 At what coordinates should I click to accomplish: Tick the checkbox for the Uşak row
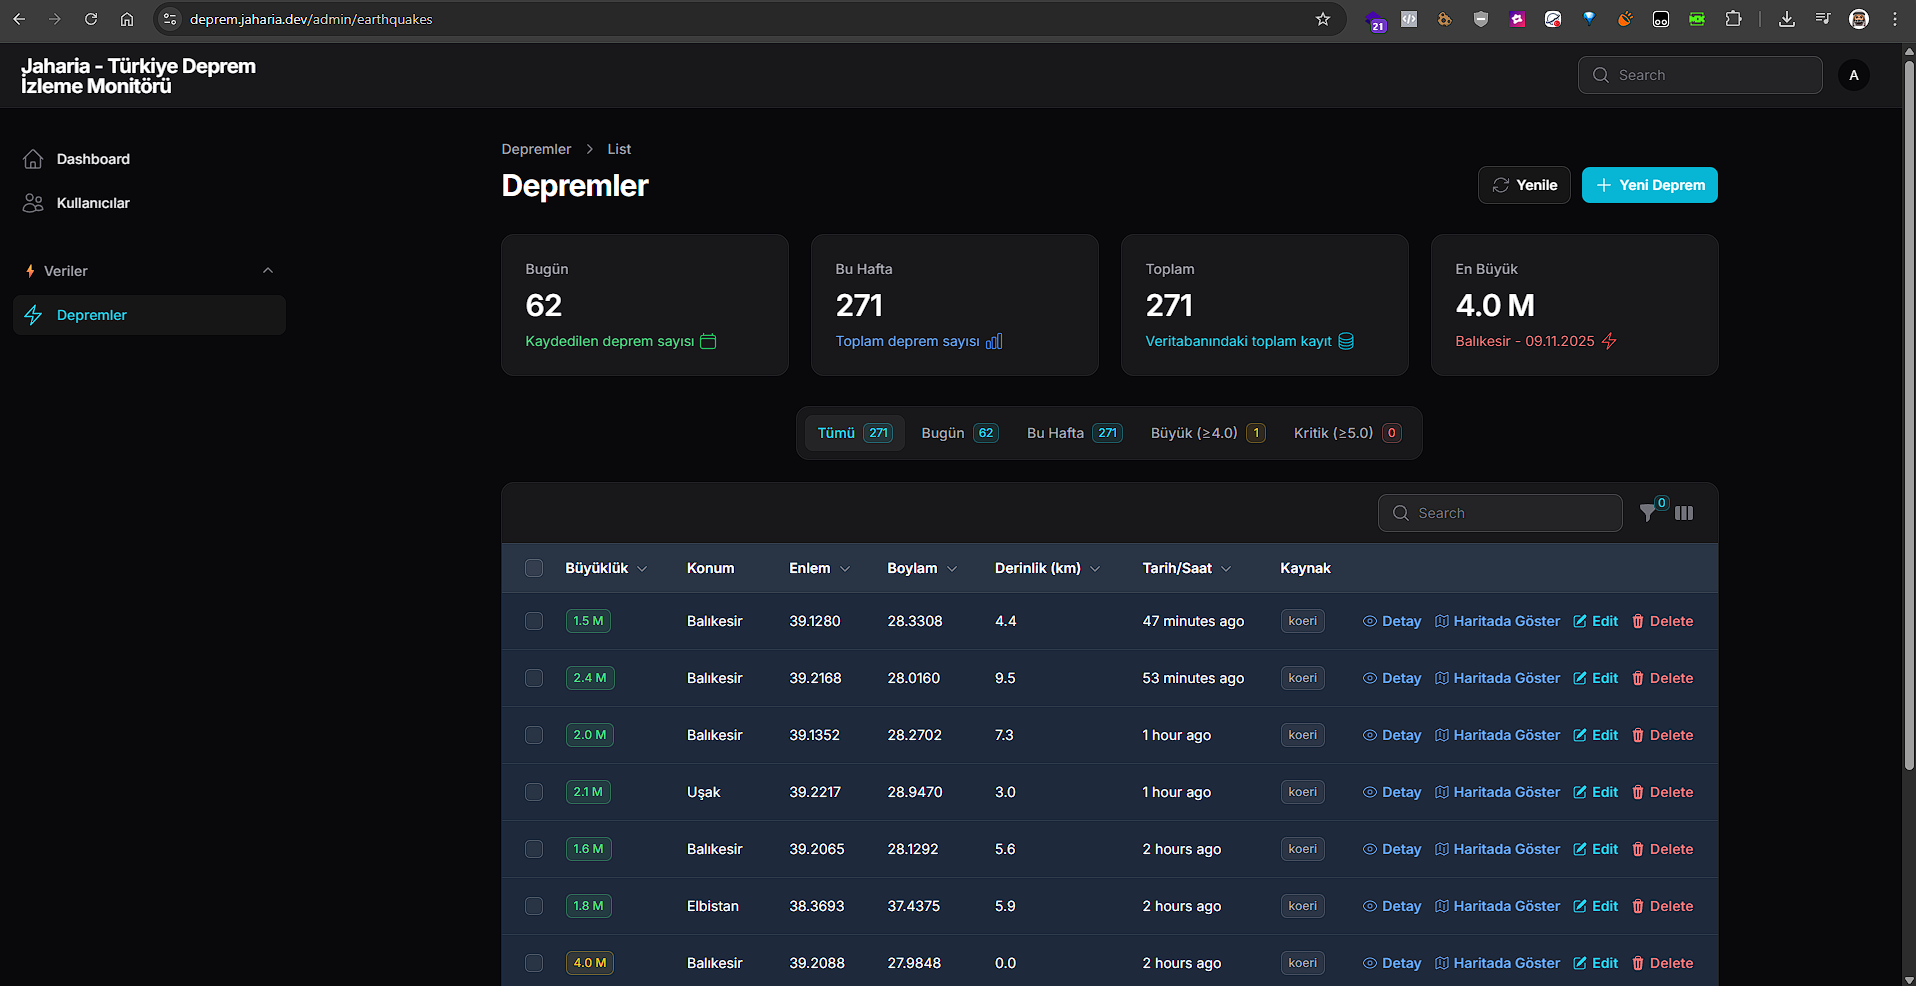pyautogui.click(x=534, y=792)
